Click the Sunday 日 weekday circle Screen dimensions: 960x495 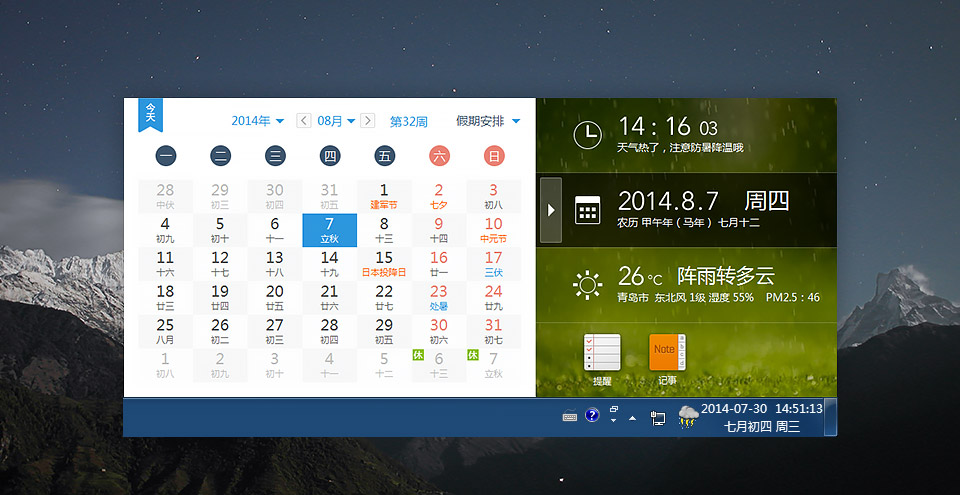[494, 156]
